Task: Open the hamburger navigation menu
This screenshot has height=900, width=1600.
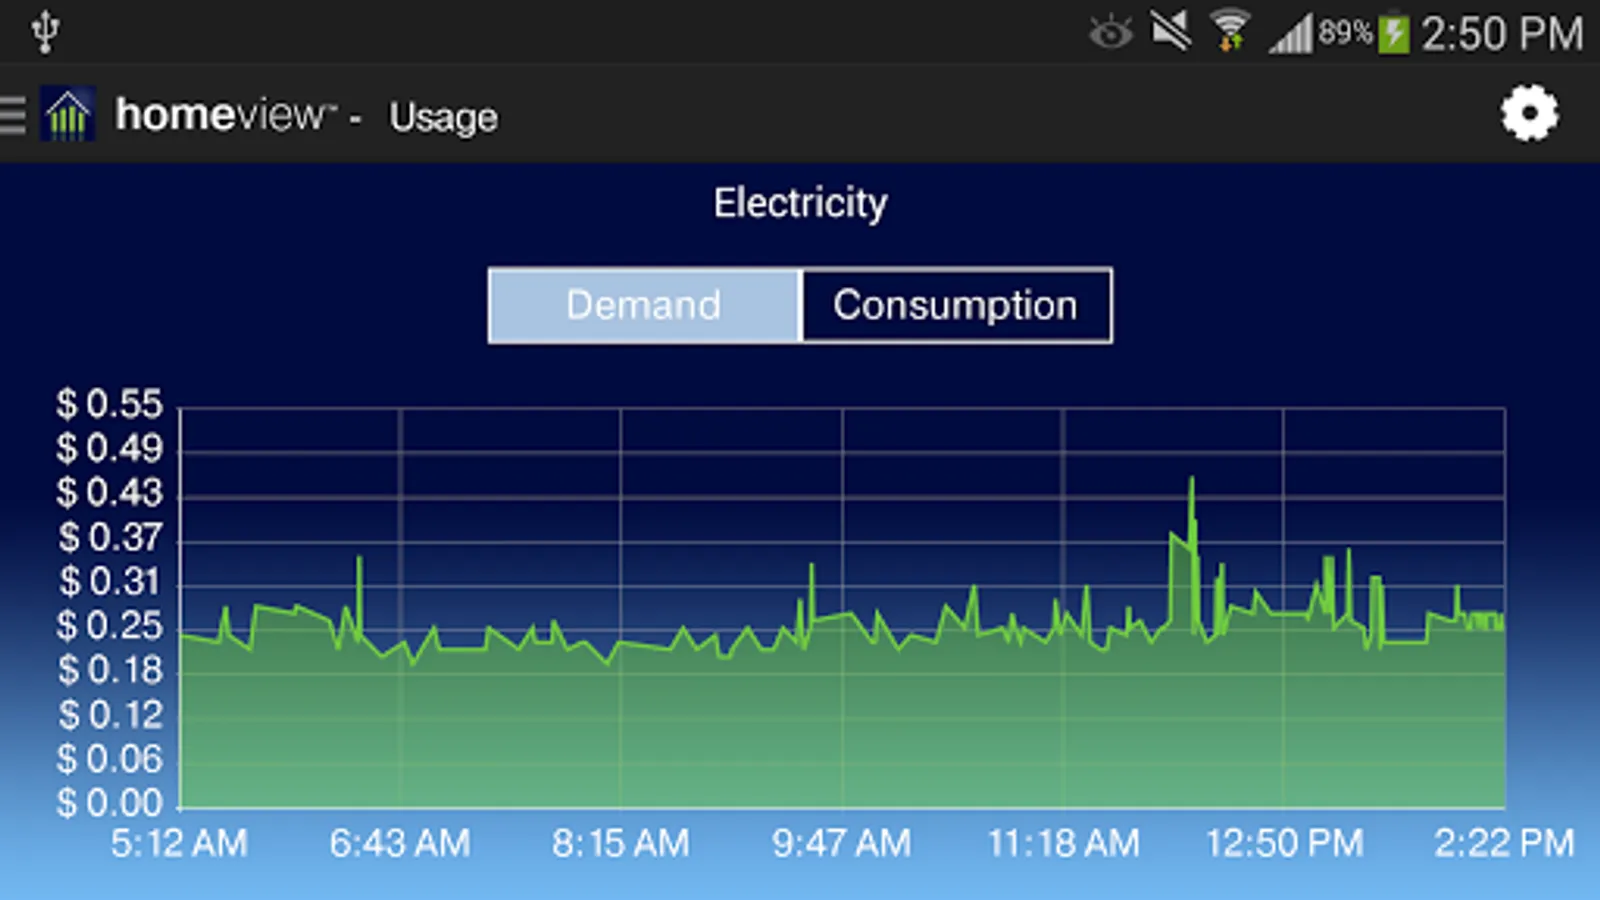Action: pos(14,115)
